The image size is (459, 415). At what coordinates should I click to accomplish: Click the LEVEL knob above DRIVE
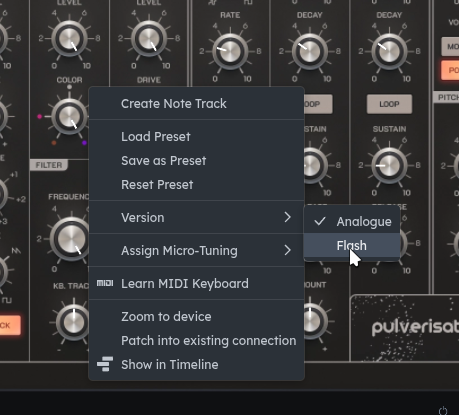coord(149,39)
